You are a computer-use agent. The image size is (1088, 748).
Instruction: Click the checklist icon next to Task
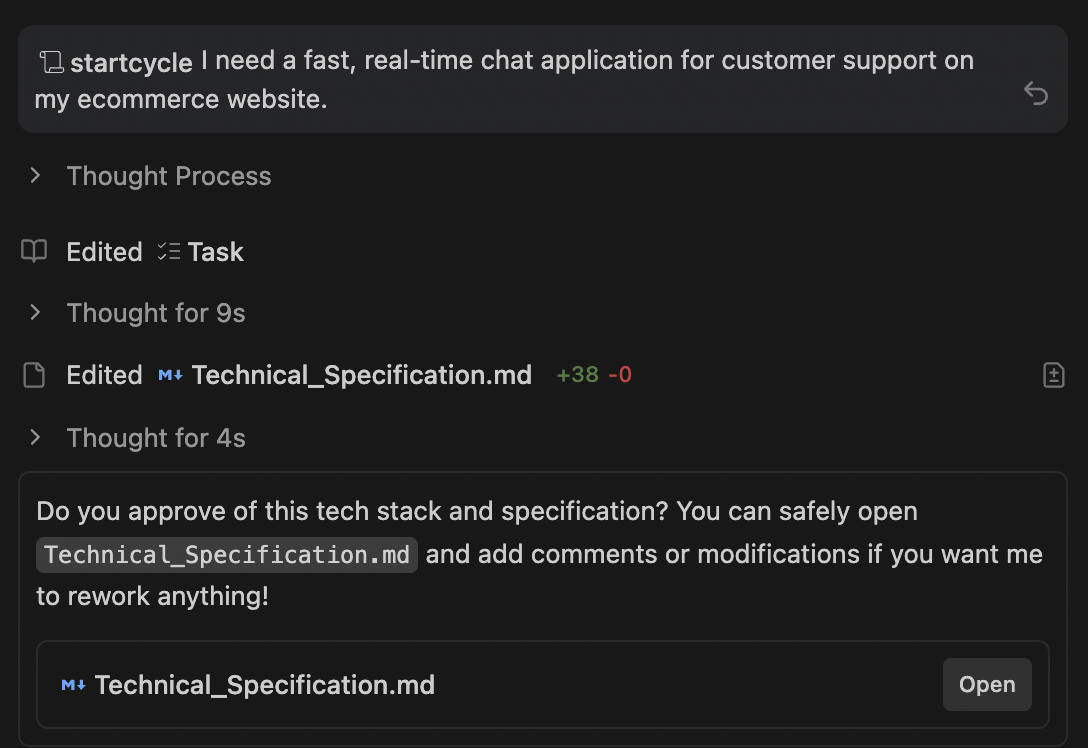(x=169, y=252)
